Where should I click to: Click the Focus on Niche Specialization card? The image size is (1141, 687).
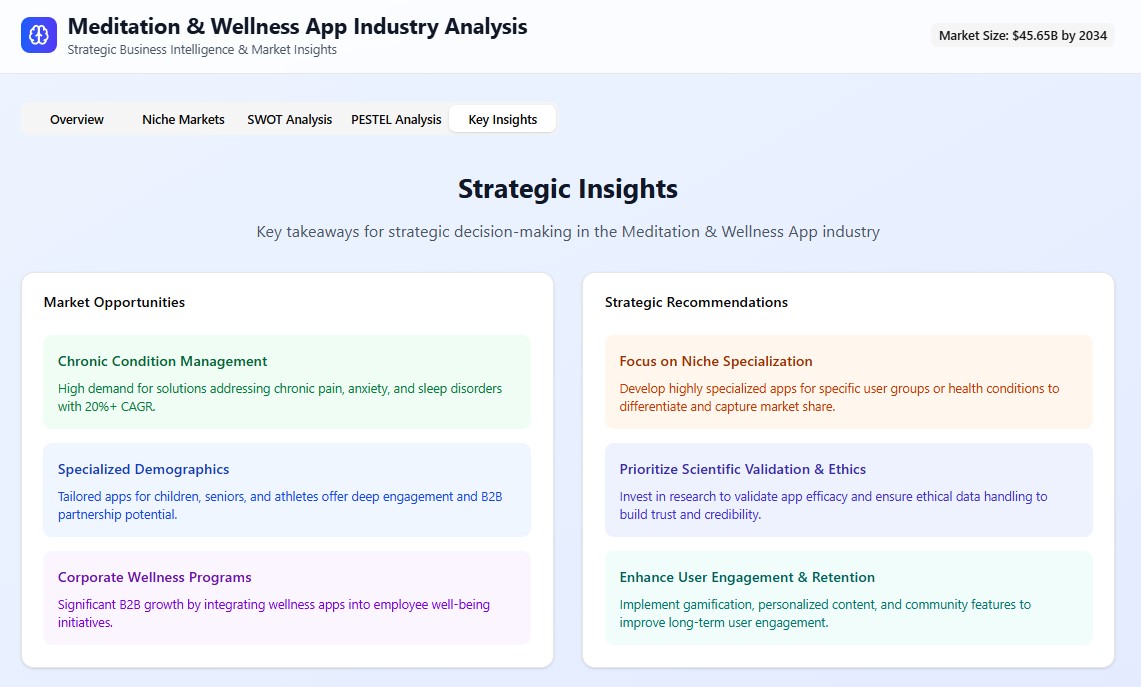click(848, 382)
